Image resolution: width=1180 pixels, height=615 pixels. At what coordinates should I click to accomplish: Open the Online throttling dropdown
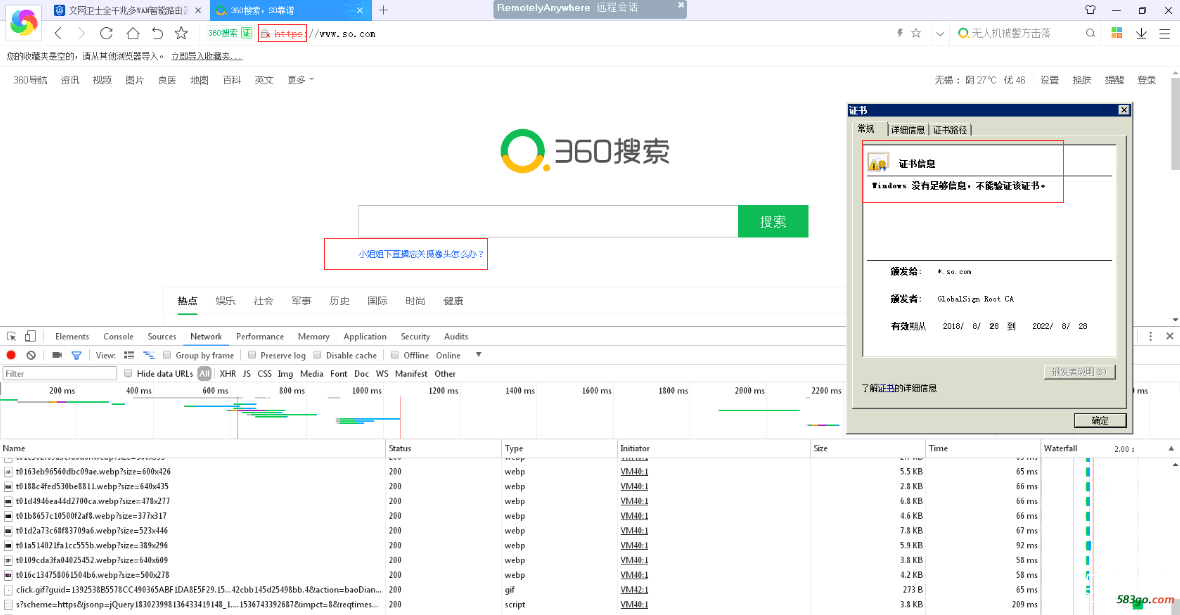(458, 355)
